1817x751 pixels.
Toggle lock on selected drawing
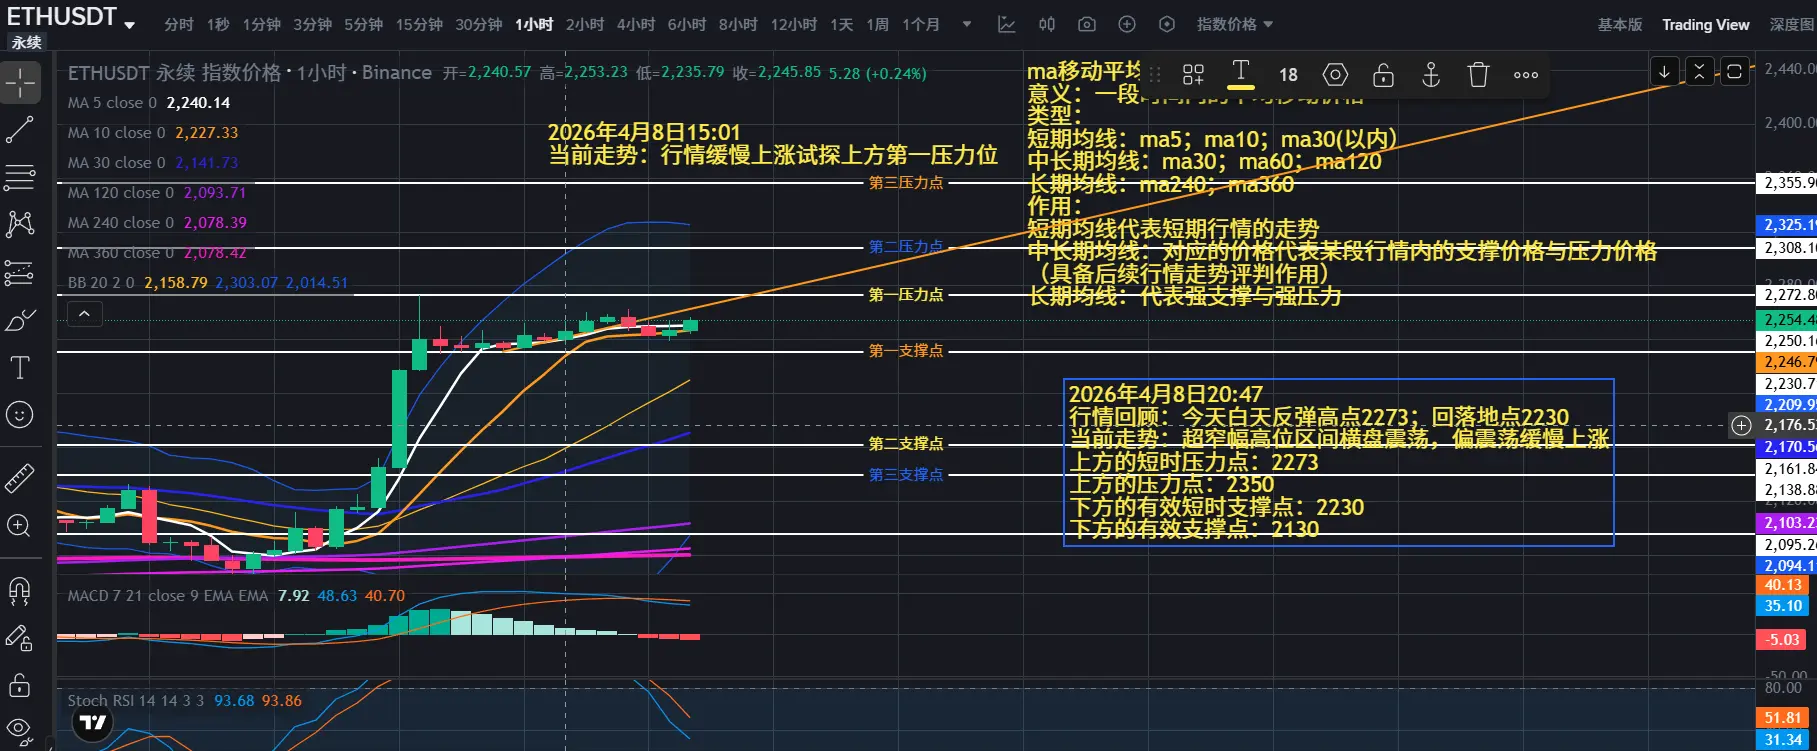[1383, 74]
